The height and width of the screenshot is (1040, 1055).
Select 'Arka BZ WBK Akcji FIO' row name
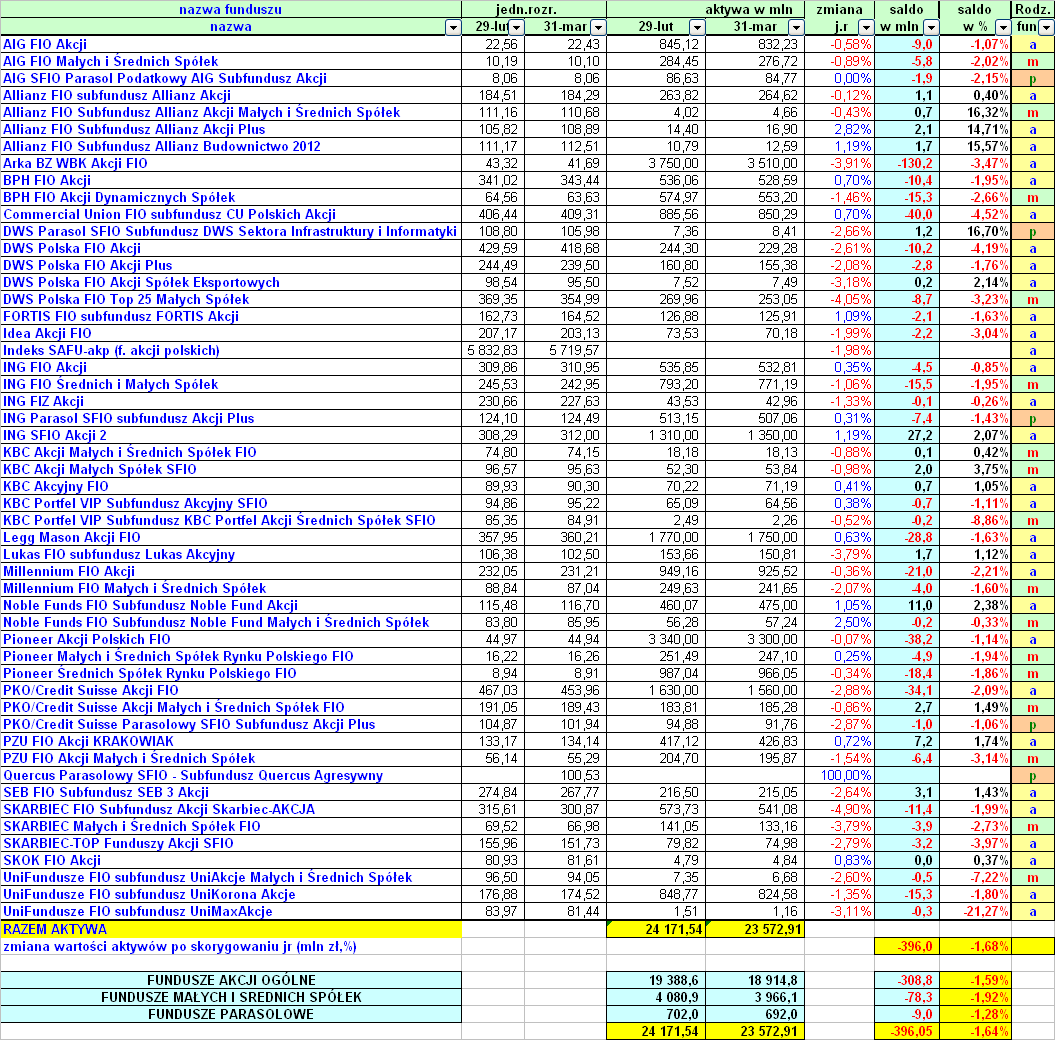tap(75, 163)
